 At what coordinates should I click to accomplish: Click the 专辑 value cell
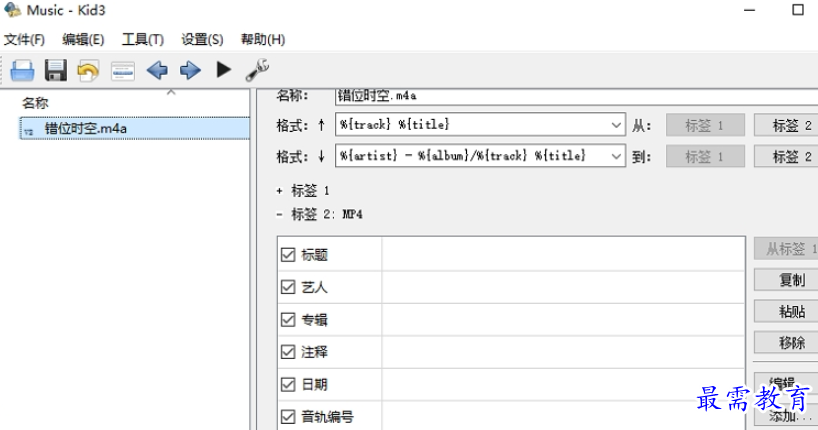563,319
